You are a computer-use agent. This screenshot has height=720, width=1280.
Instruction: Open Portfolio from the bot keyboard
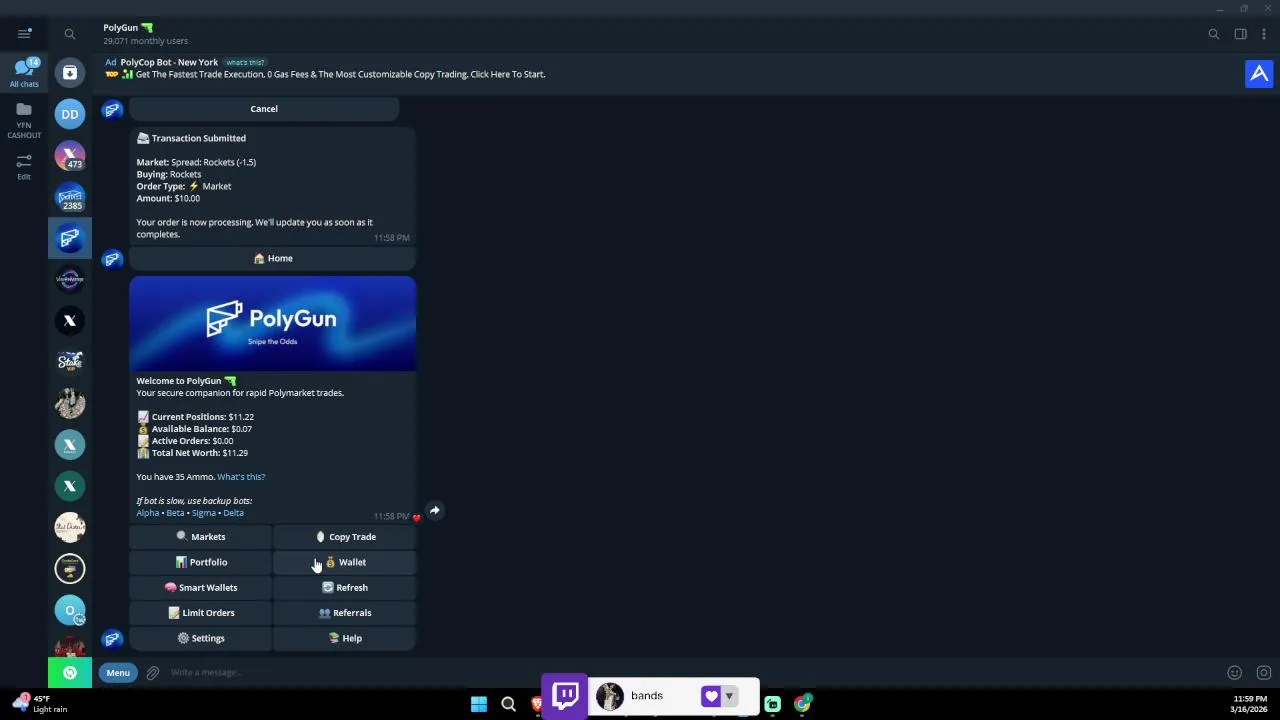coord(200,562)
